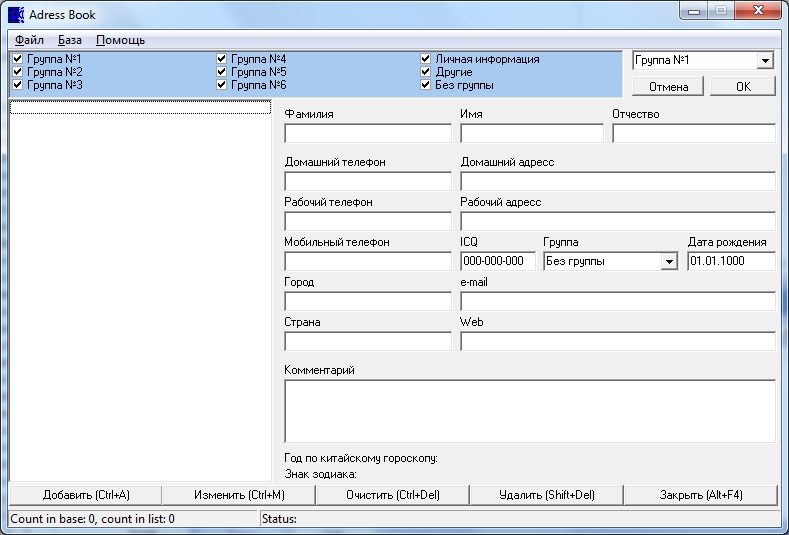Click the ICQ number field
The height and width of the screenshot is (535, 789).
coord(498,262)
